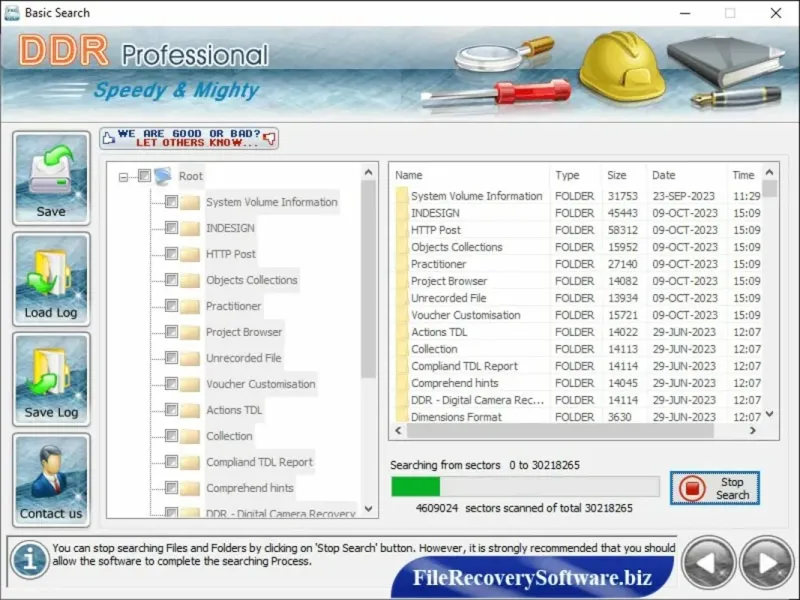
Task: Check the Comprehend hints checkbox
Action: tap(171, 488)
